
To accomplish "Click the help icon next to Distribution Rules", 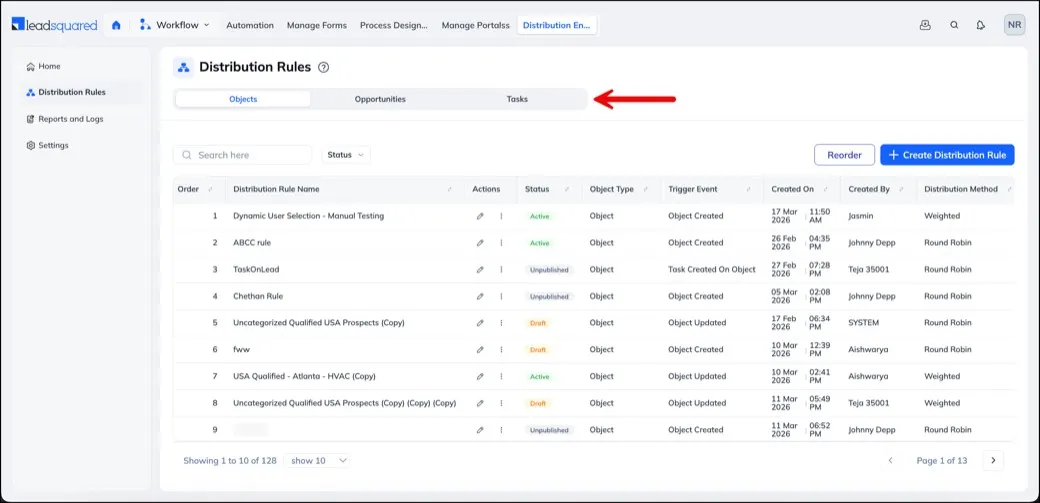I will pos(324,67).
